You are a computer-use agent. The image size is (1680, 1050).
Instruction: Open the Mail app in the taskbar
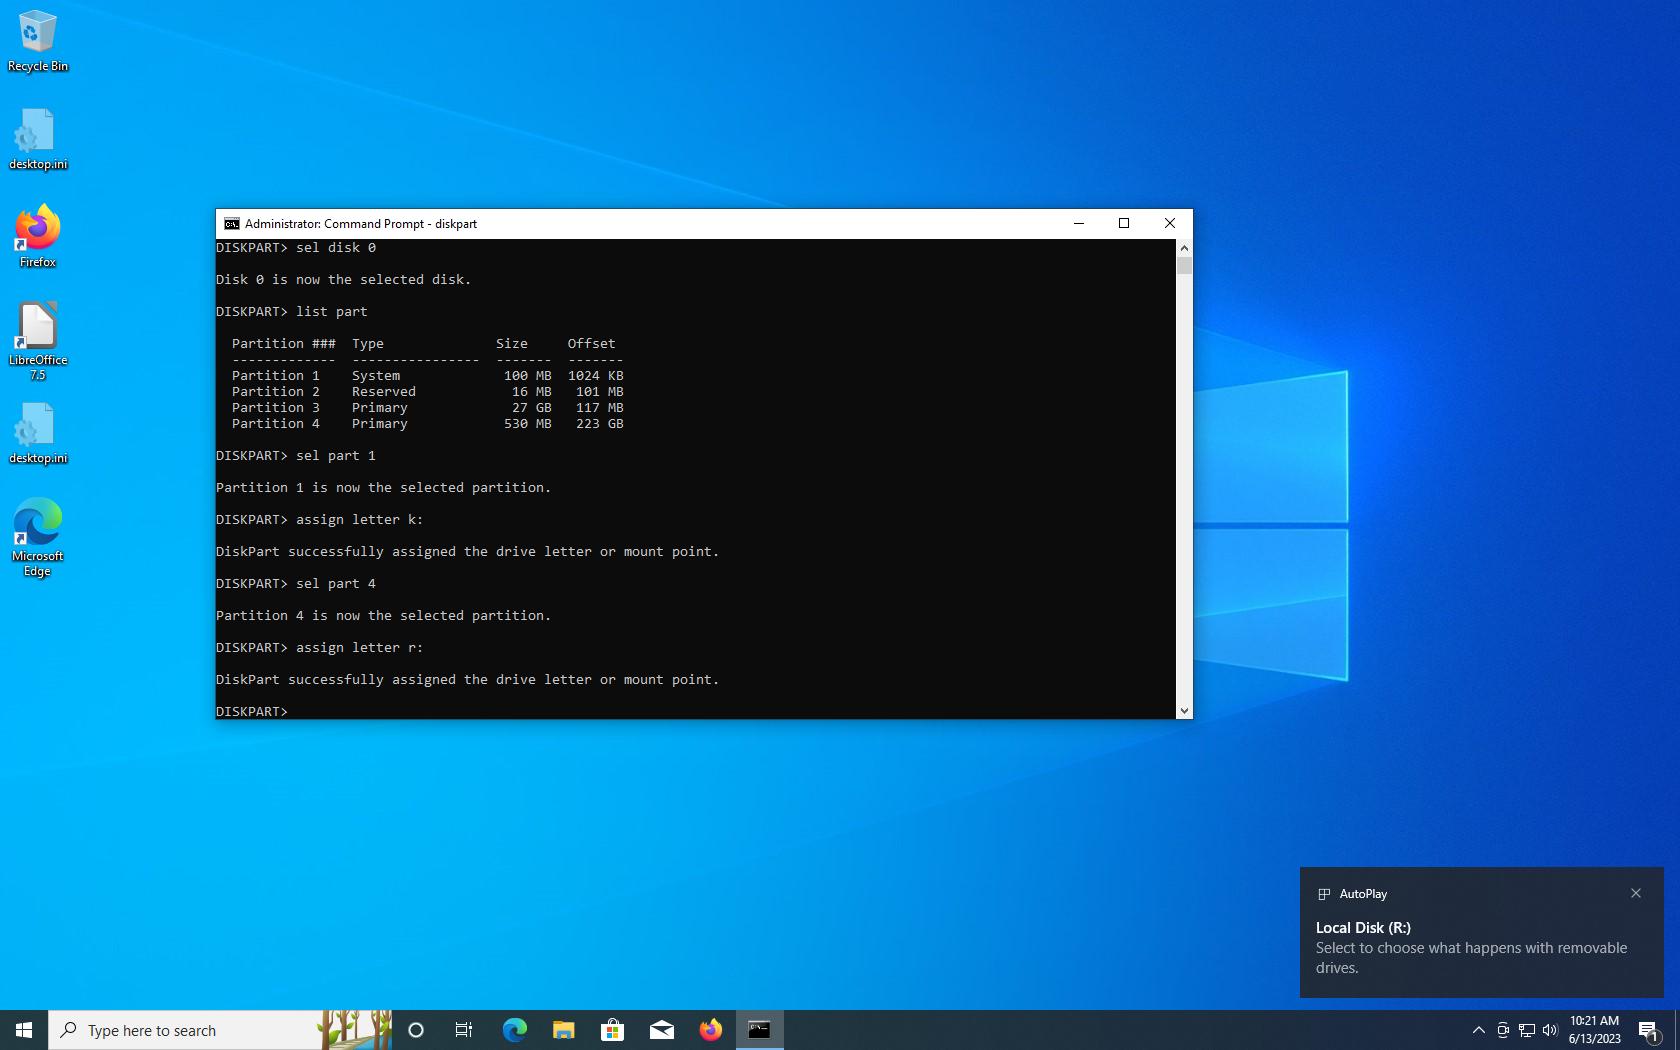click(x=661, y=1030)
